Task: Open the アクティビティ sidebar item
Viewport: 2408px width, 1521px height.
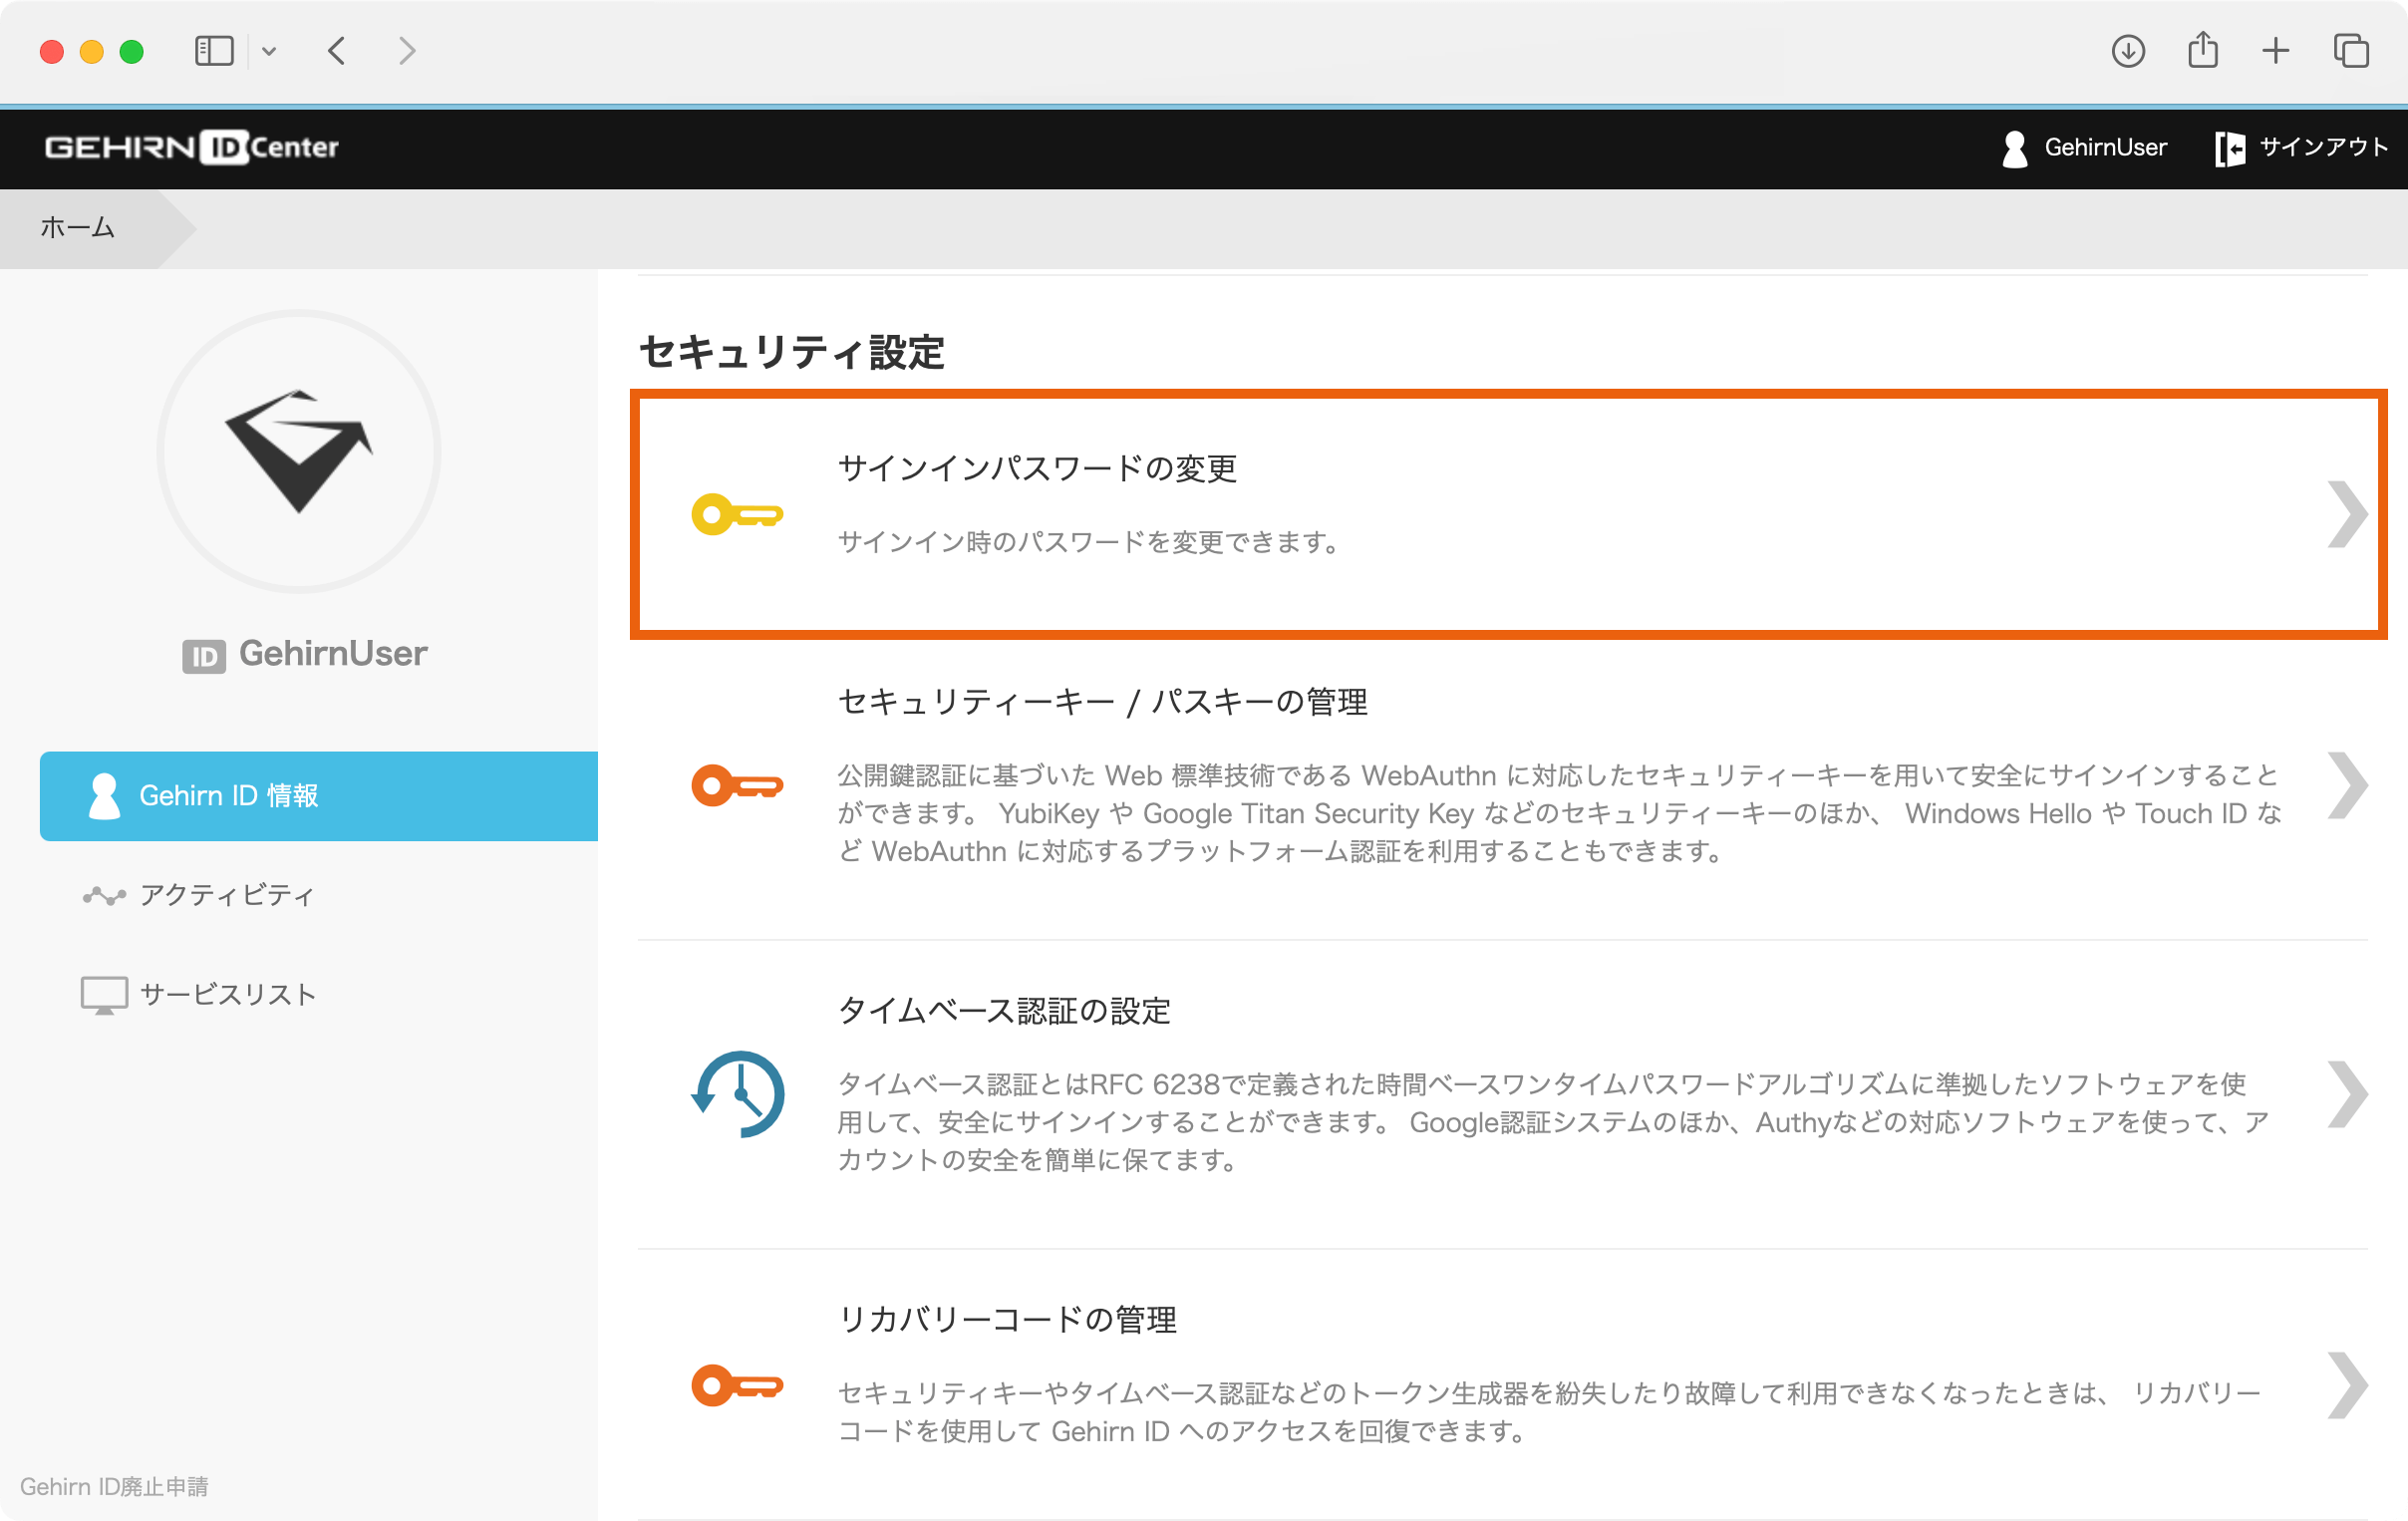Action: click(226, 895)
